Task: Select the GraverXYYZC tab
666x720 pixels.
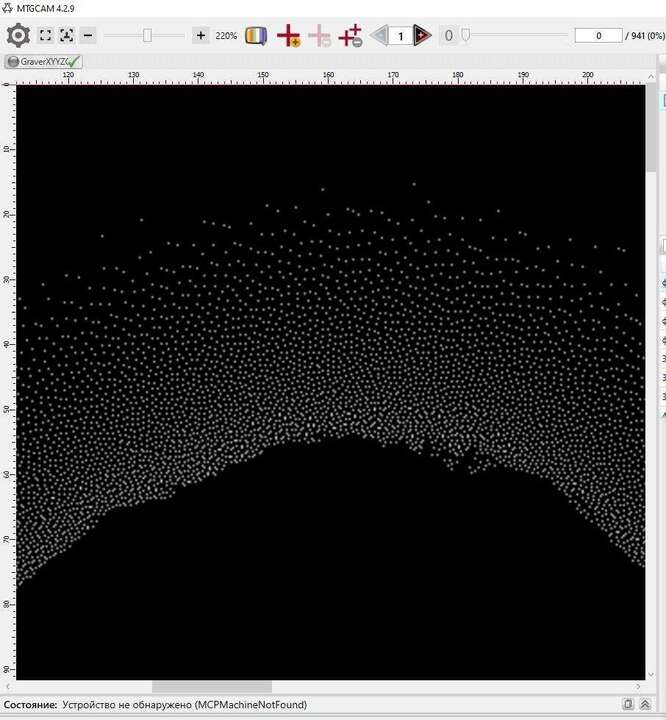Action: tap(42, 62)
